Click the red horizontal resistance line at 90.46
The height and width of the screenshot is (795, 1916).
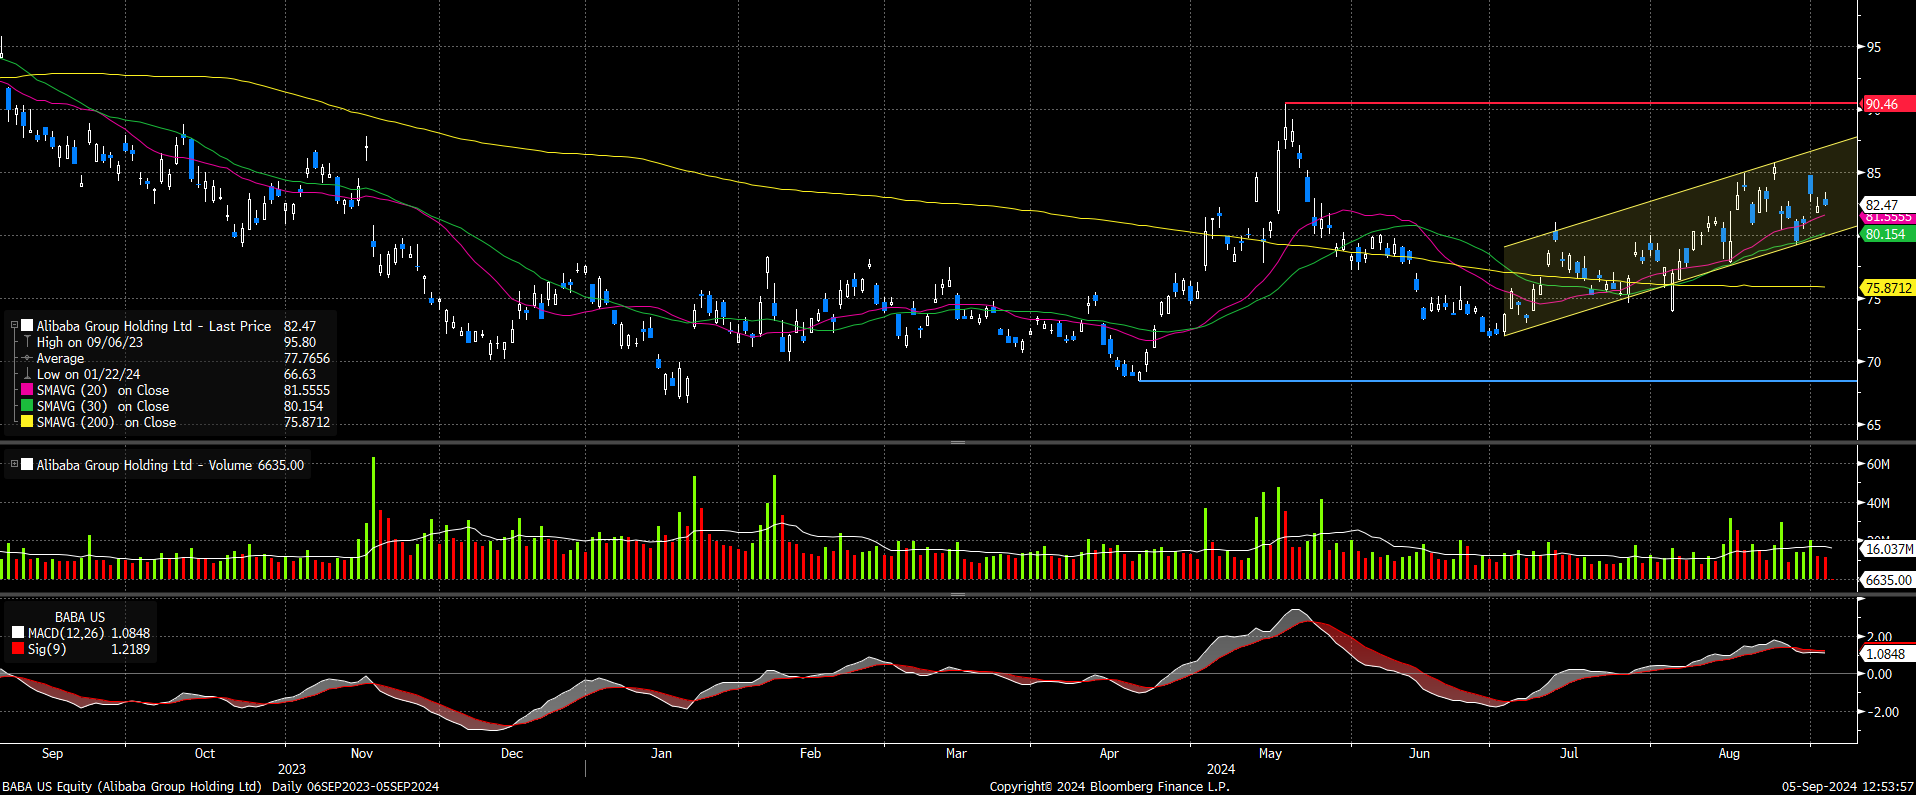[1570, 103]
